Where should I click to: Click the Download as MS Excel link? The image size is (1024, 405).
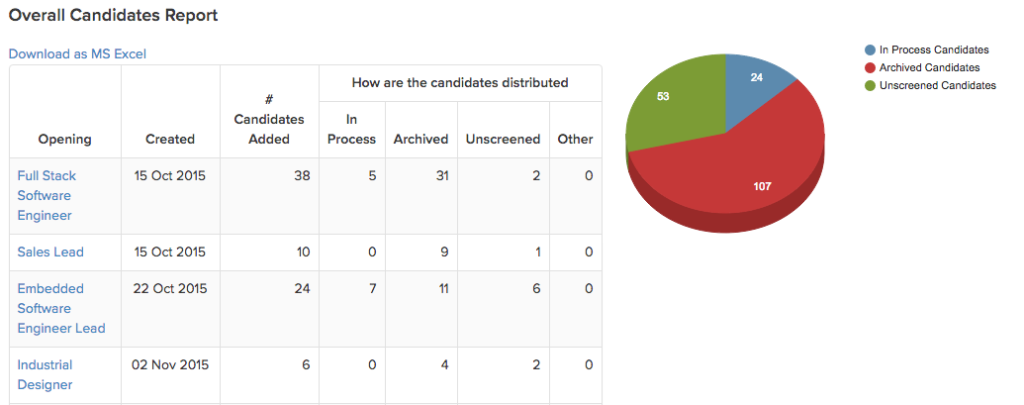pyautogui.click(x=78, y=54)
